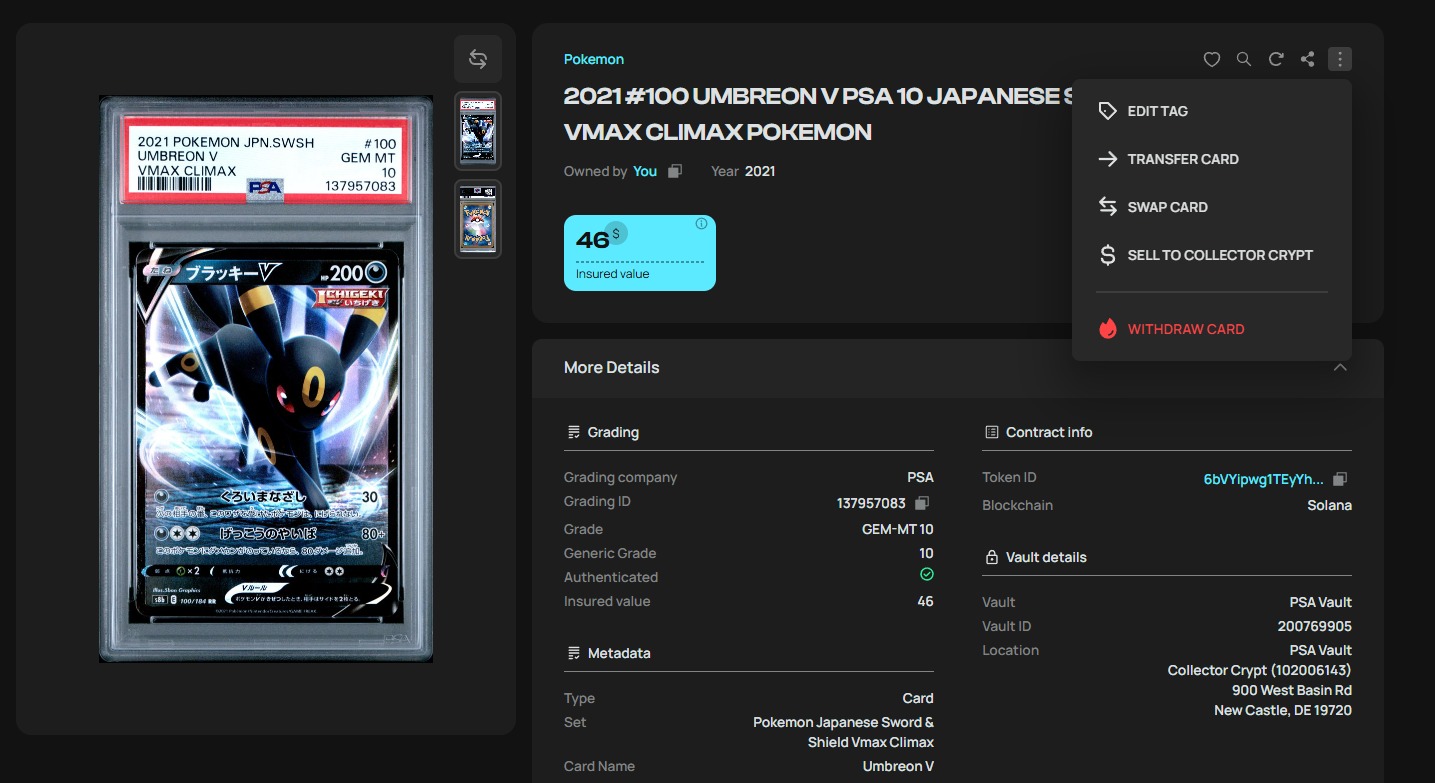
Task: Click info icon on insured value badge
Action: pos(702,224)
